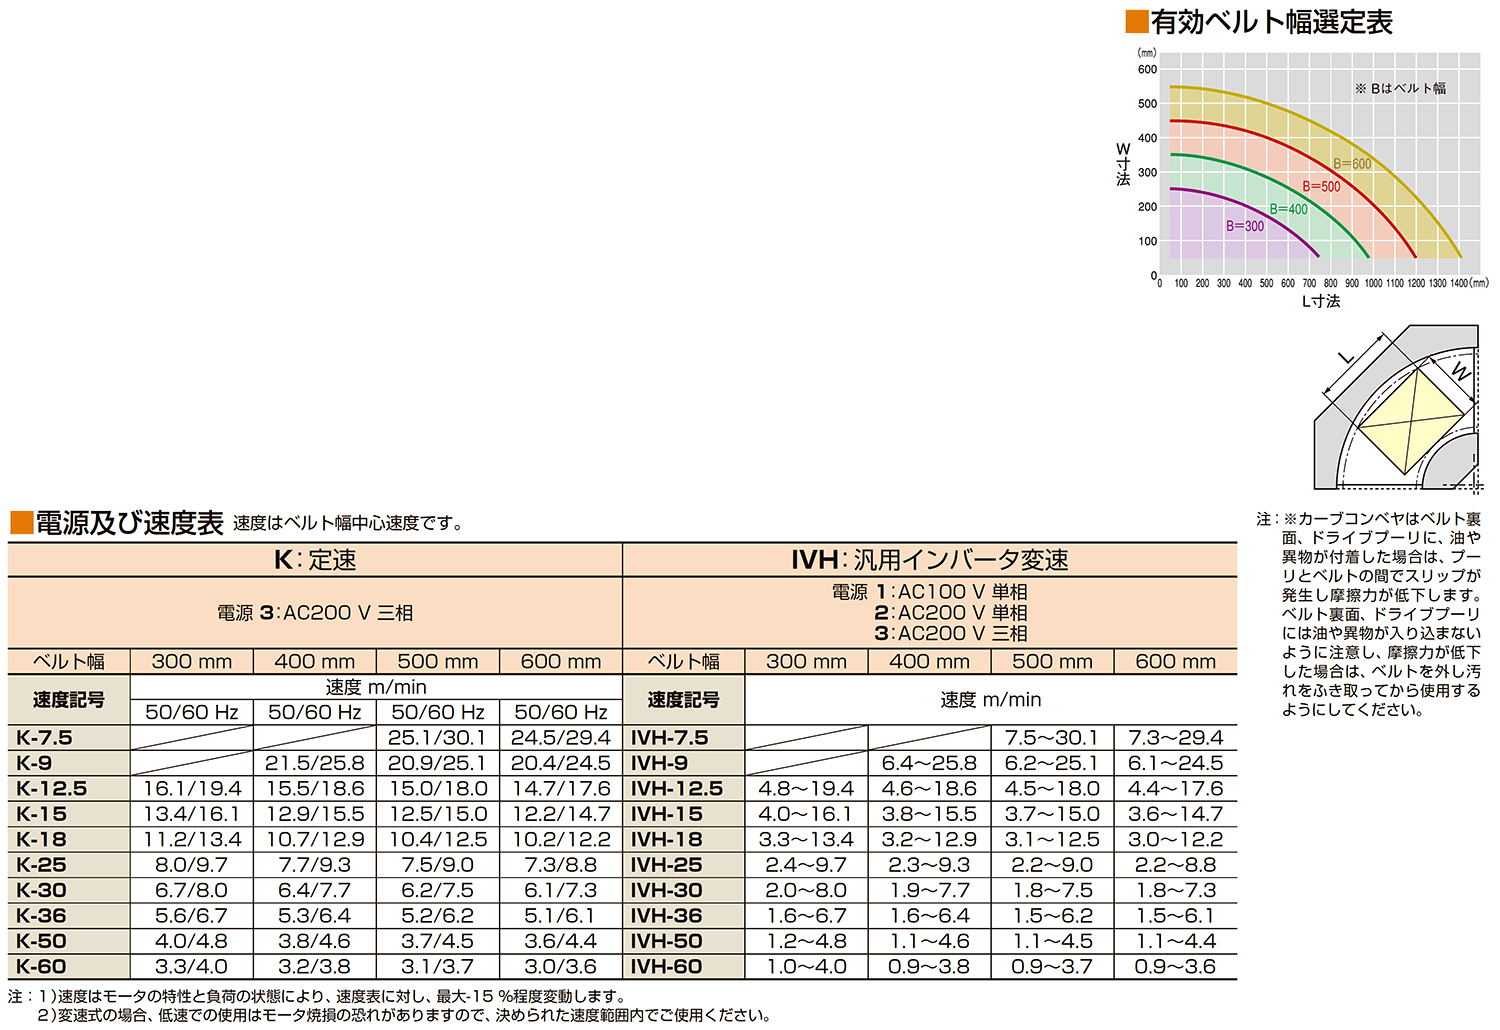Click the 1.2~4.8 cell

(806, 941)
